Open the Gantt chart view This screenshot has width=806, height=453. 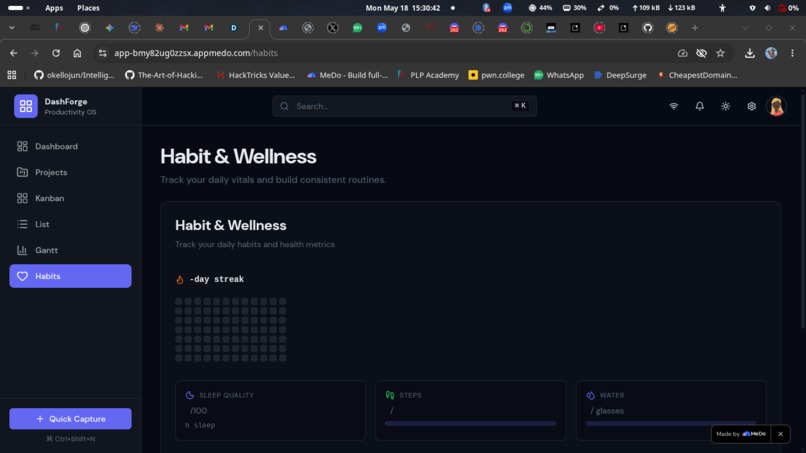point(70,250)
